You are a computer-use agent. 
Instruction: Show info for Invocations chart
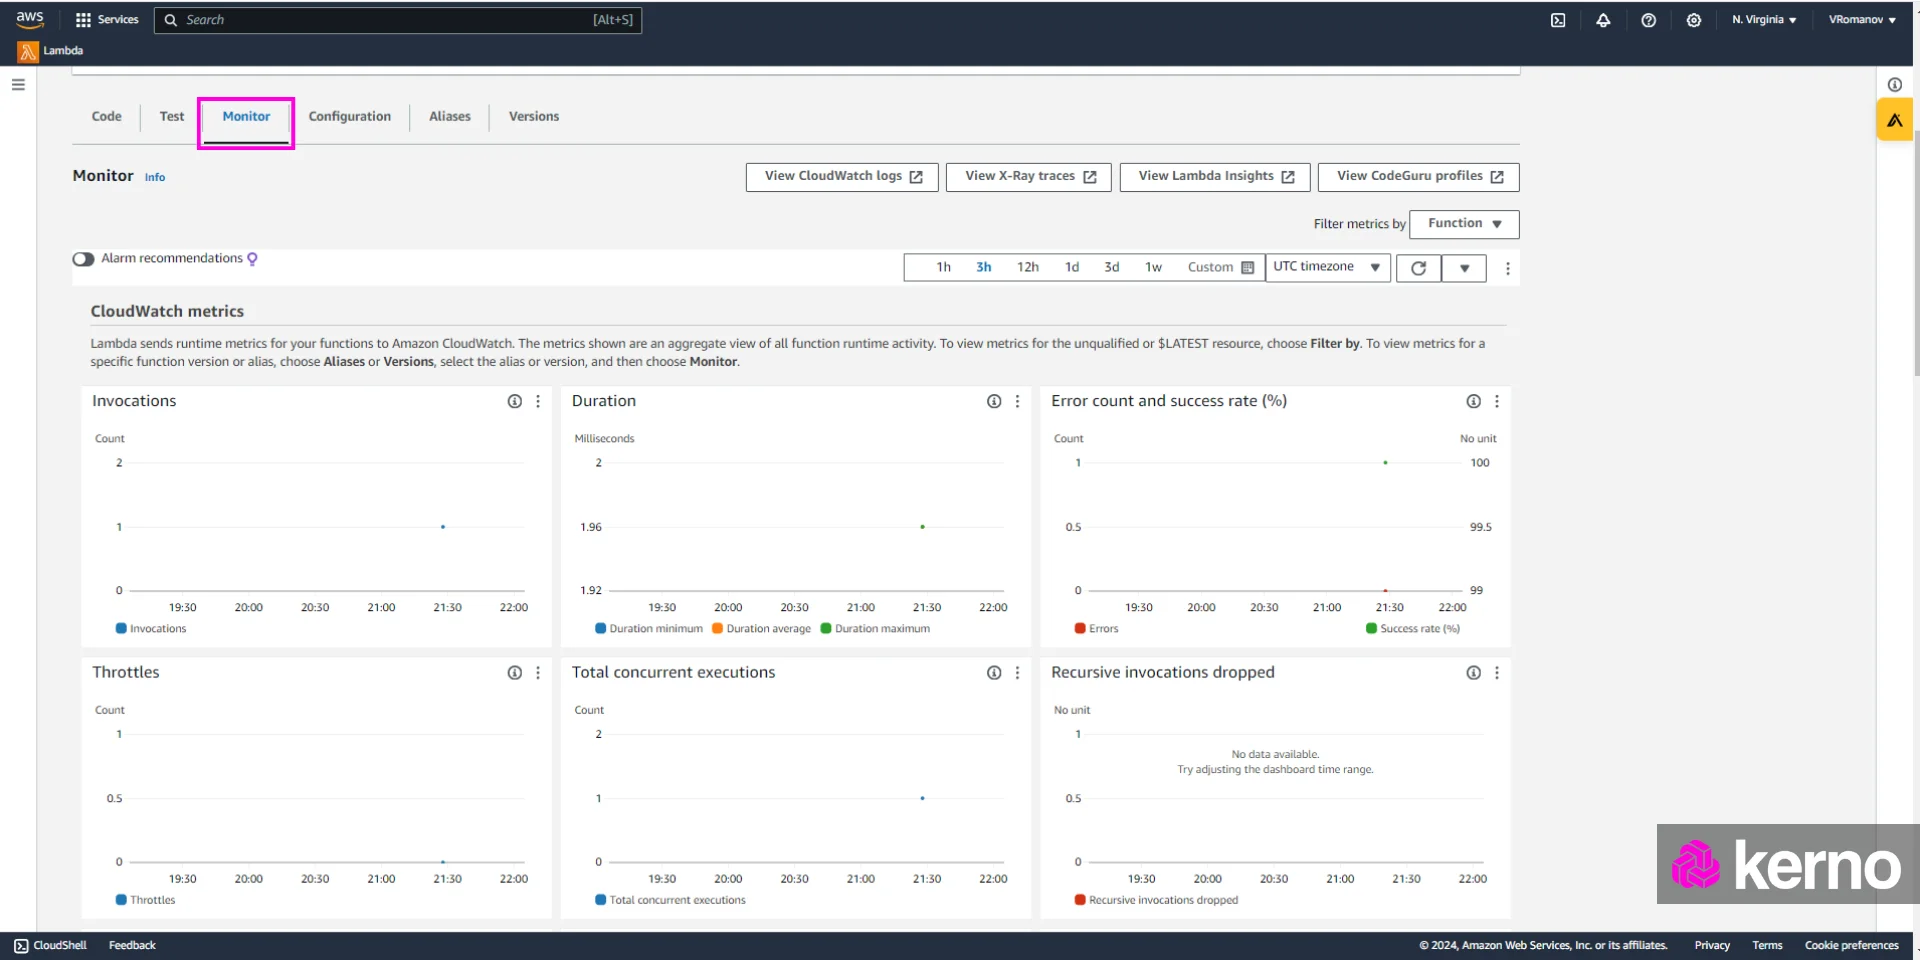pos(514,401)
